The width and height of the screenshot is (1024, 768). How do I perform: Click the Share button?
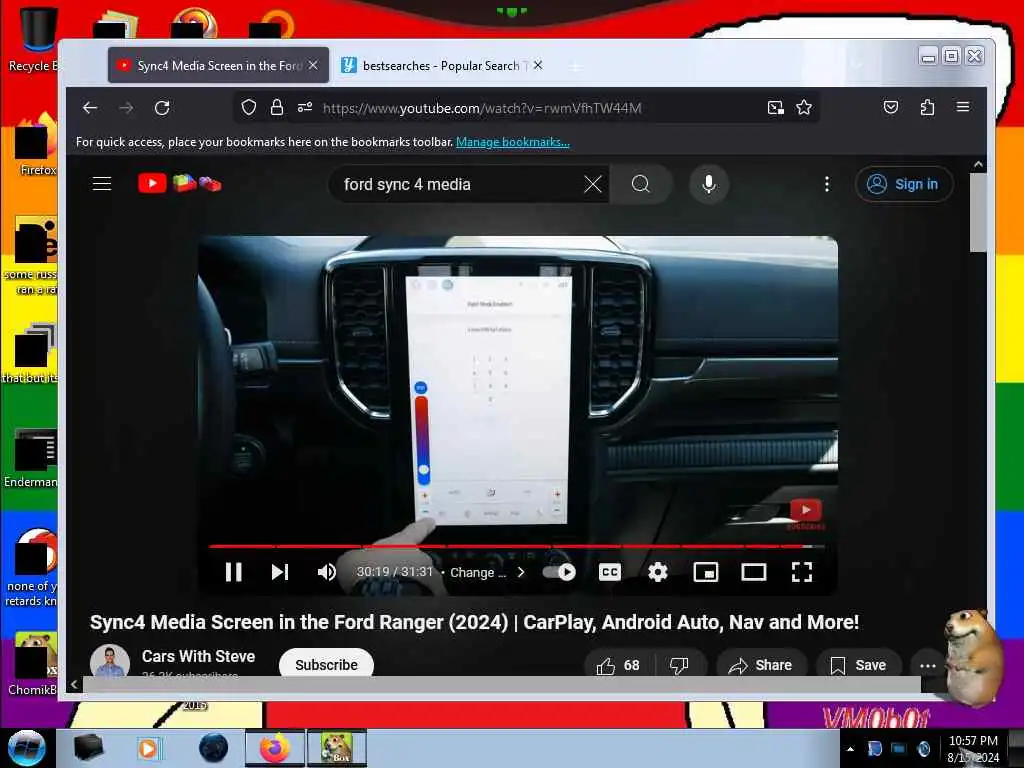(x=761, y=665)
